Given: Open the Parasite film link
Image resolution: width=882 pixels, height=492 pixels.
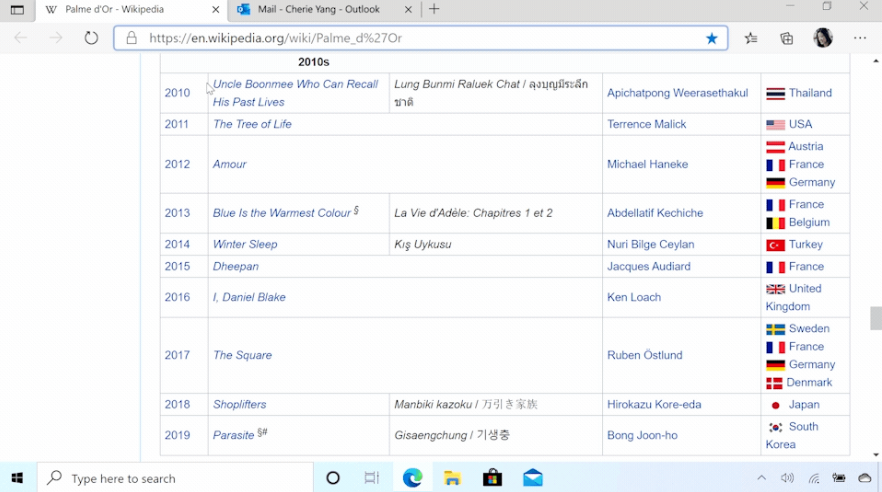Looking at the screenshot, I should click(x=234, y=435).
